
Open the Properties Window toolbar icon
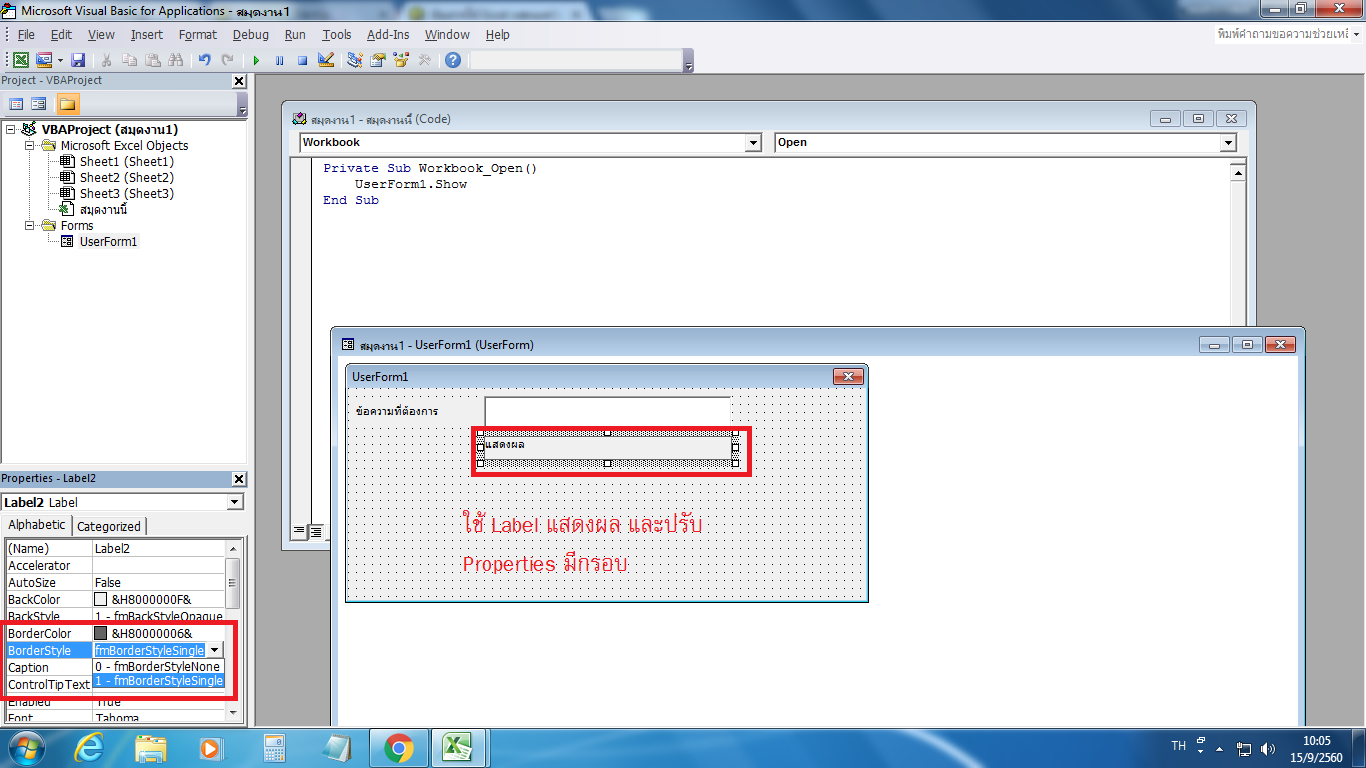click(x=378, y=60)
